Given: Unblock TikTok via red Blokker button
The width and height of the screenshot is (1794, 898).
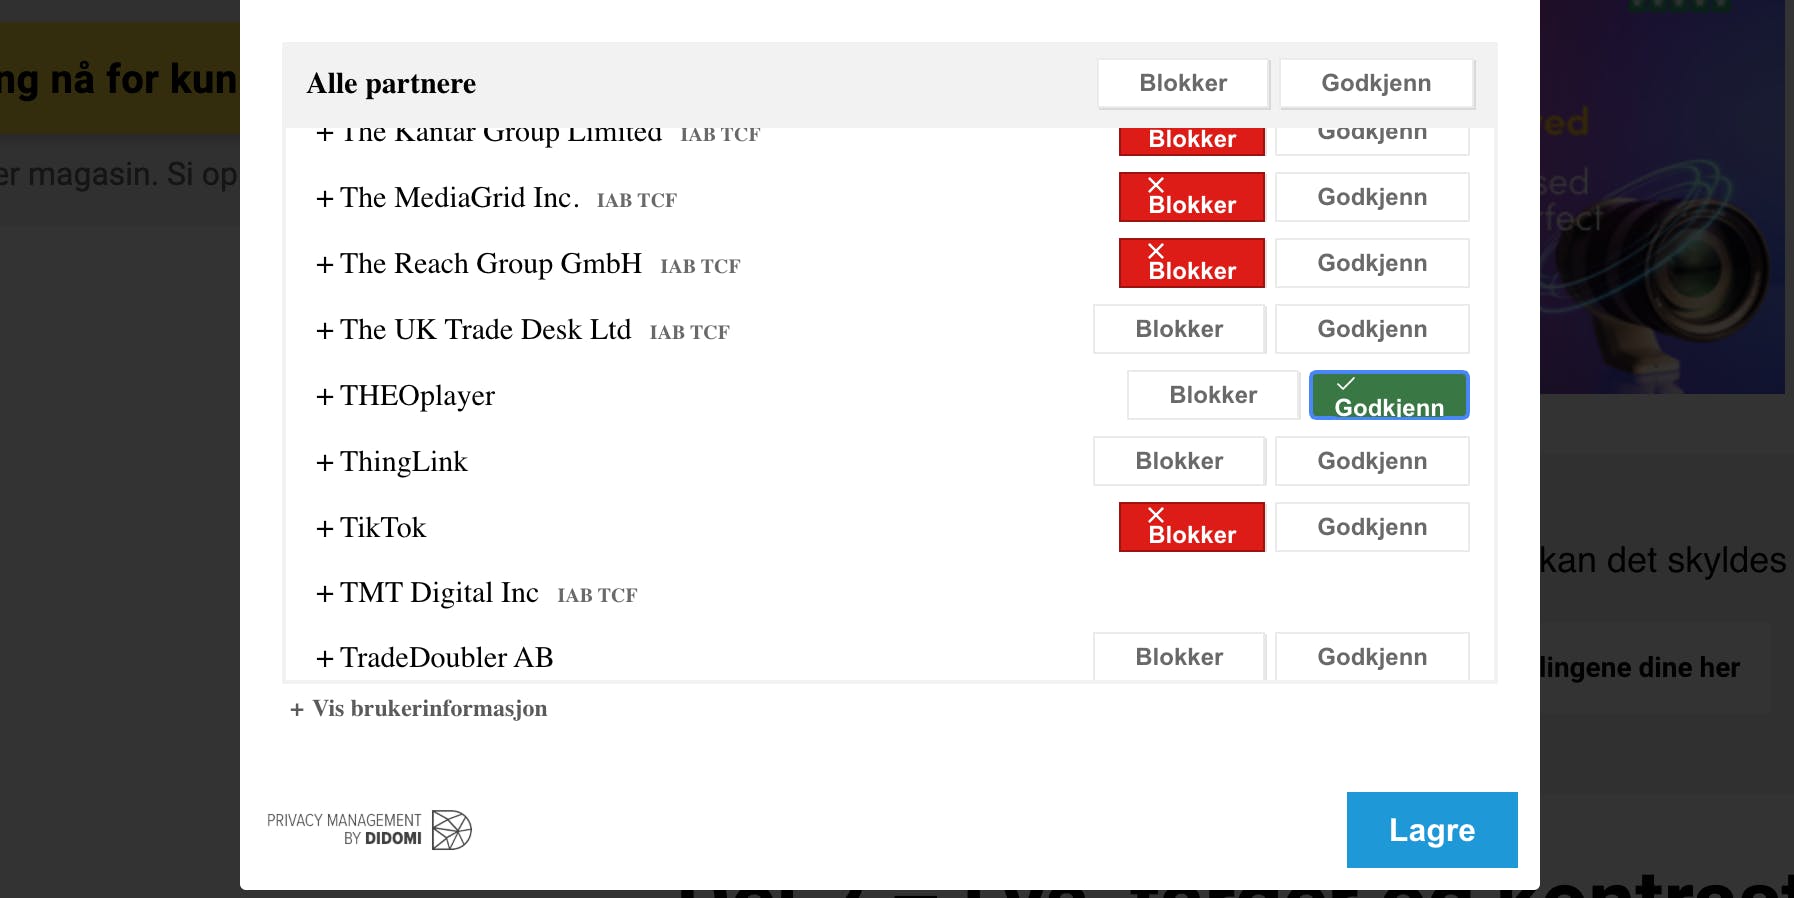Looking at the screenshot, I should 1192,527.
